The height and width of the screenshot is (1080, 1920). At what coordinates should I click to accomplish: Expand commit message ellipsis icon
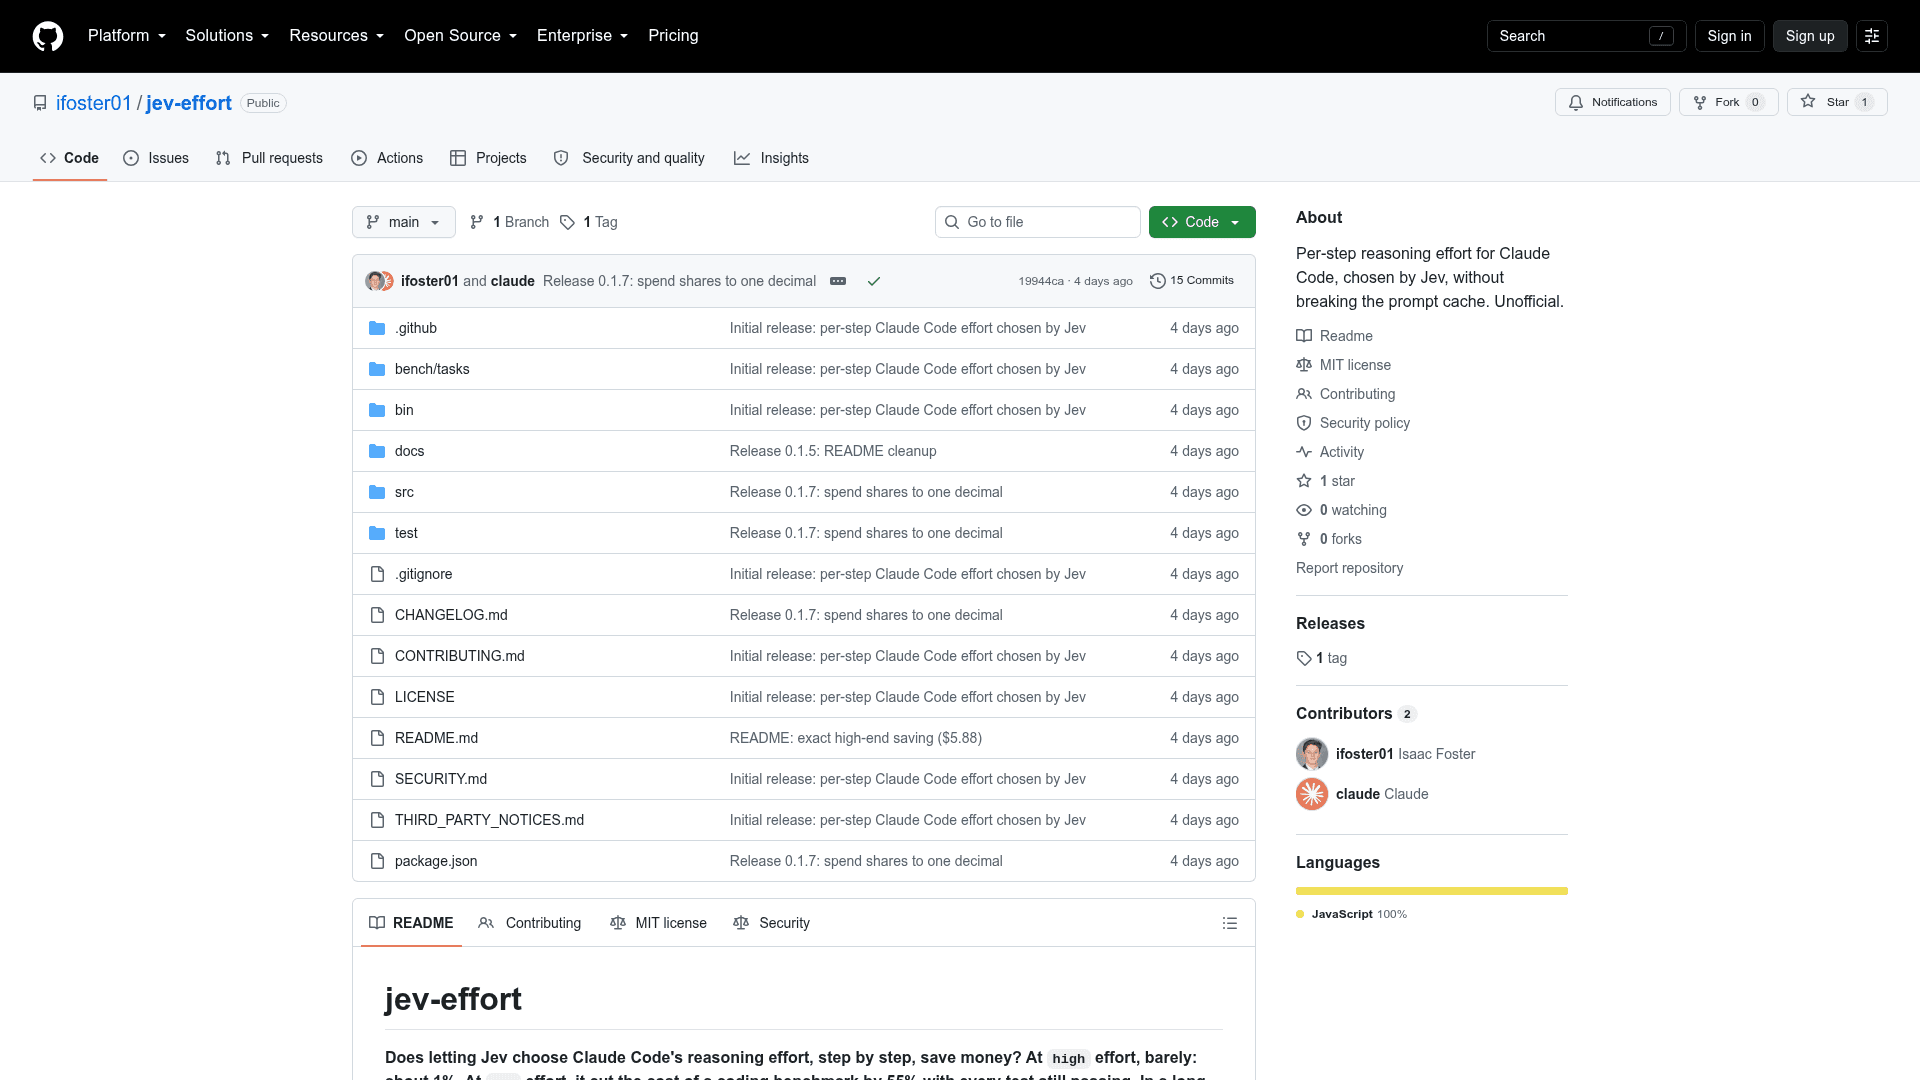(x=838, y=281)
